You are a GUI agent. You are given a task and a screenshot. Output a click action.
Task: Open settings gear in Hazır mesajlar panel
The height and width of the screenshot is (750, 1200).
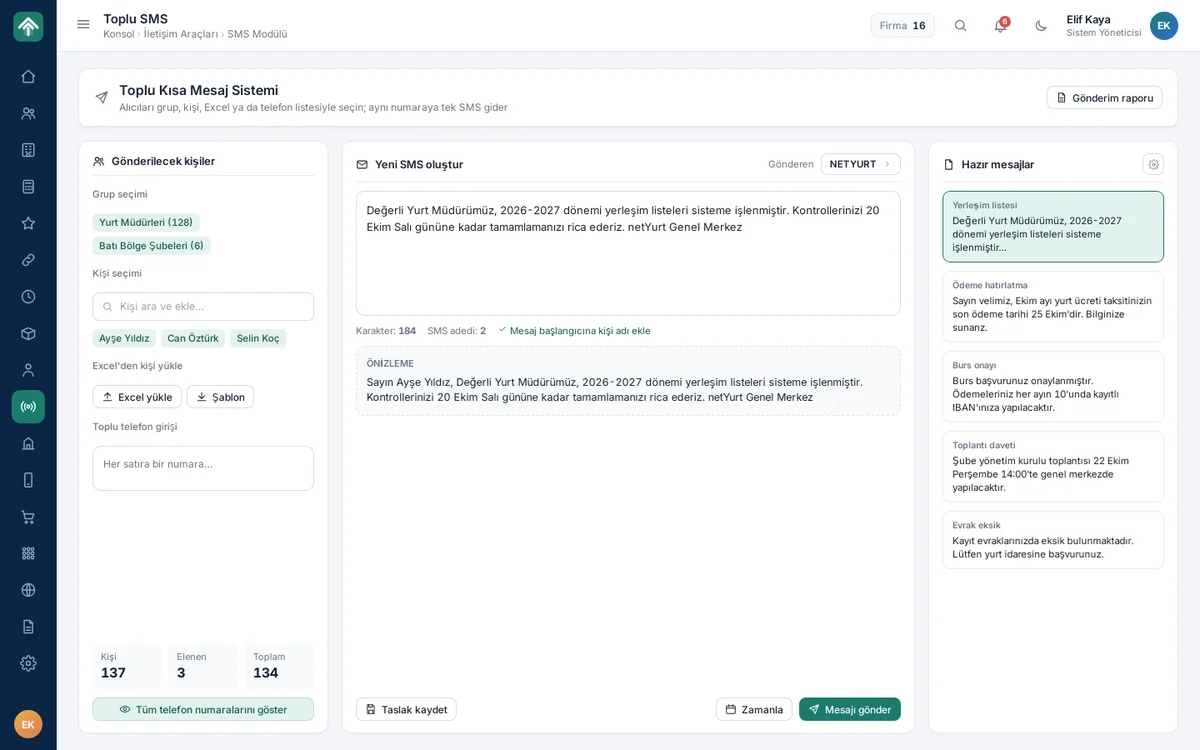(1153, 164)
